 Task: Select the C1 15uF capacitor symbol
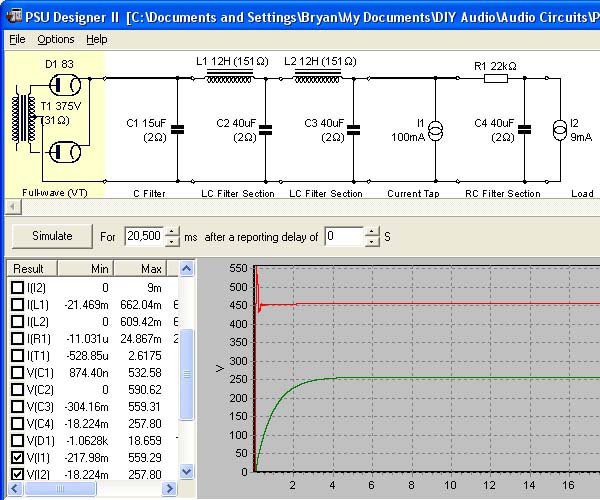177,130
